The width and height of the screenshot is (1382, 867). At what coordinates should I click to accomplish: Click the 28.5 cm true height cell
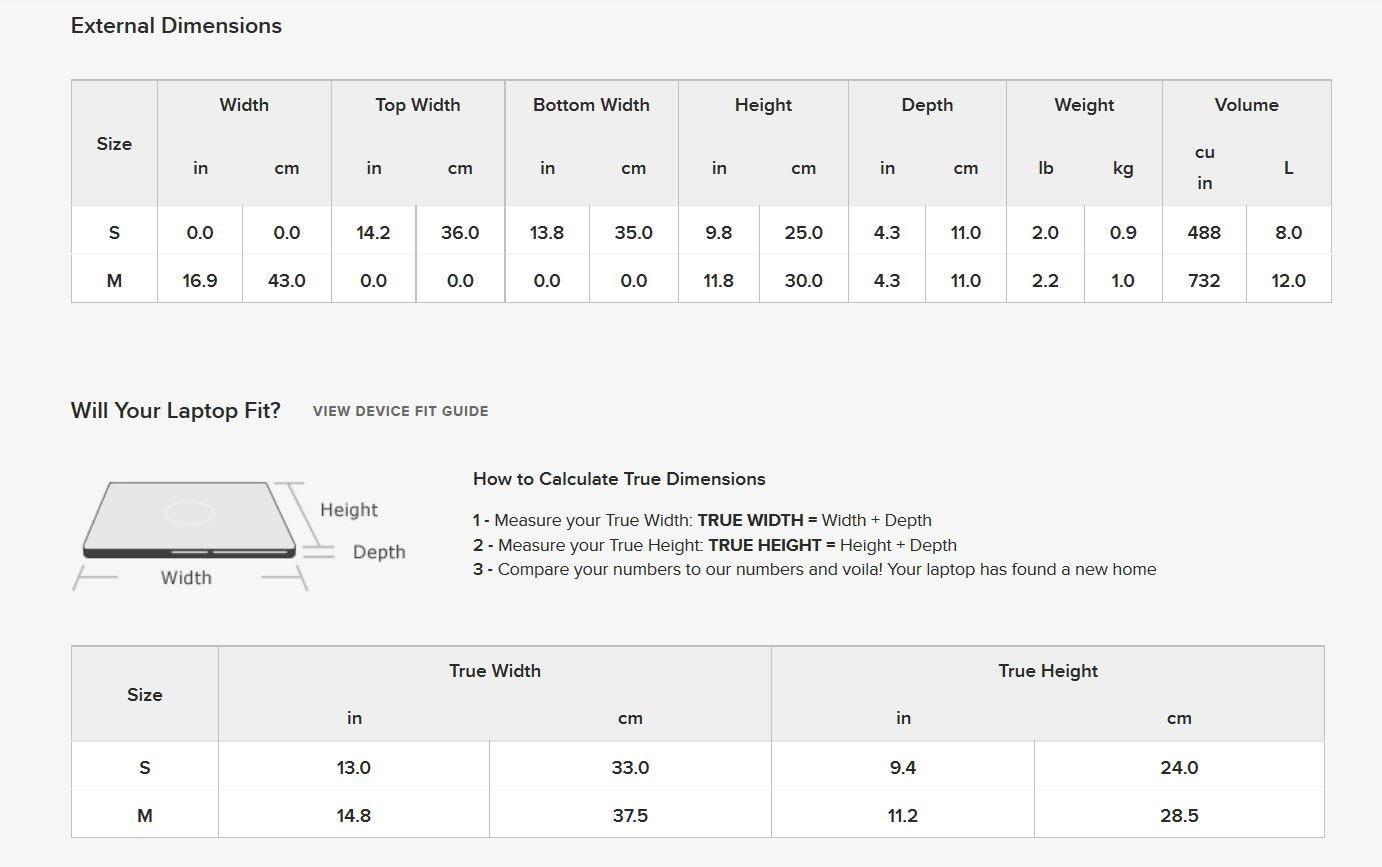pyautogui.click(x=1179, y=816)
